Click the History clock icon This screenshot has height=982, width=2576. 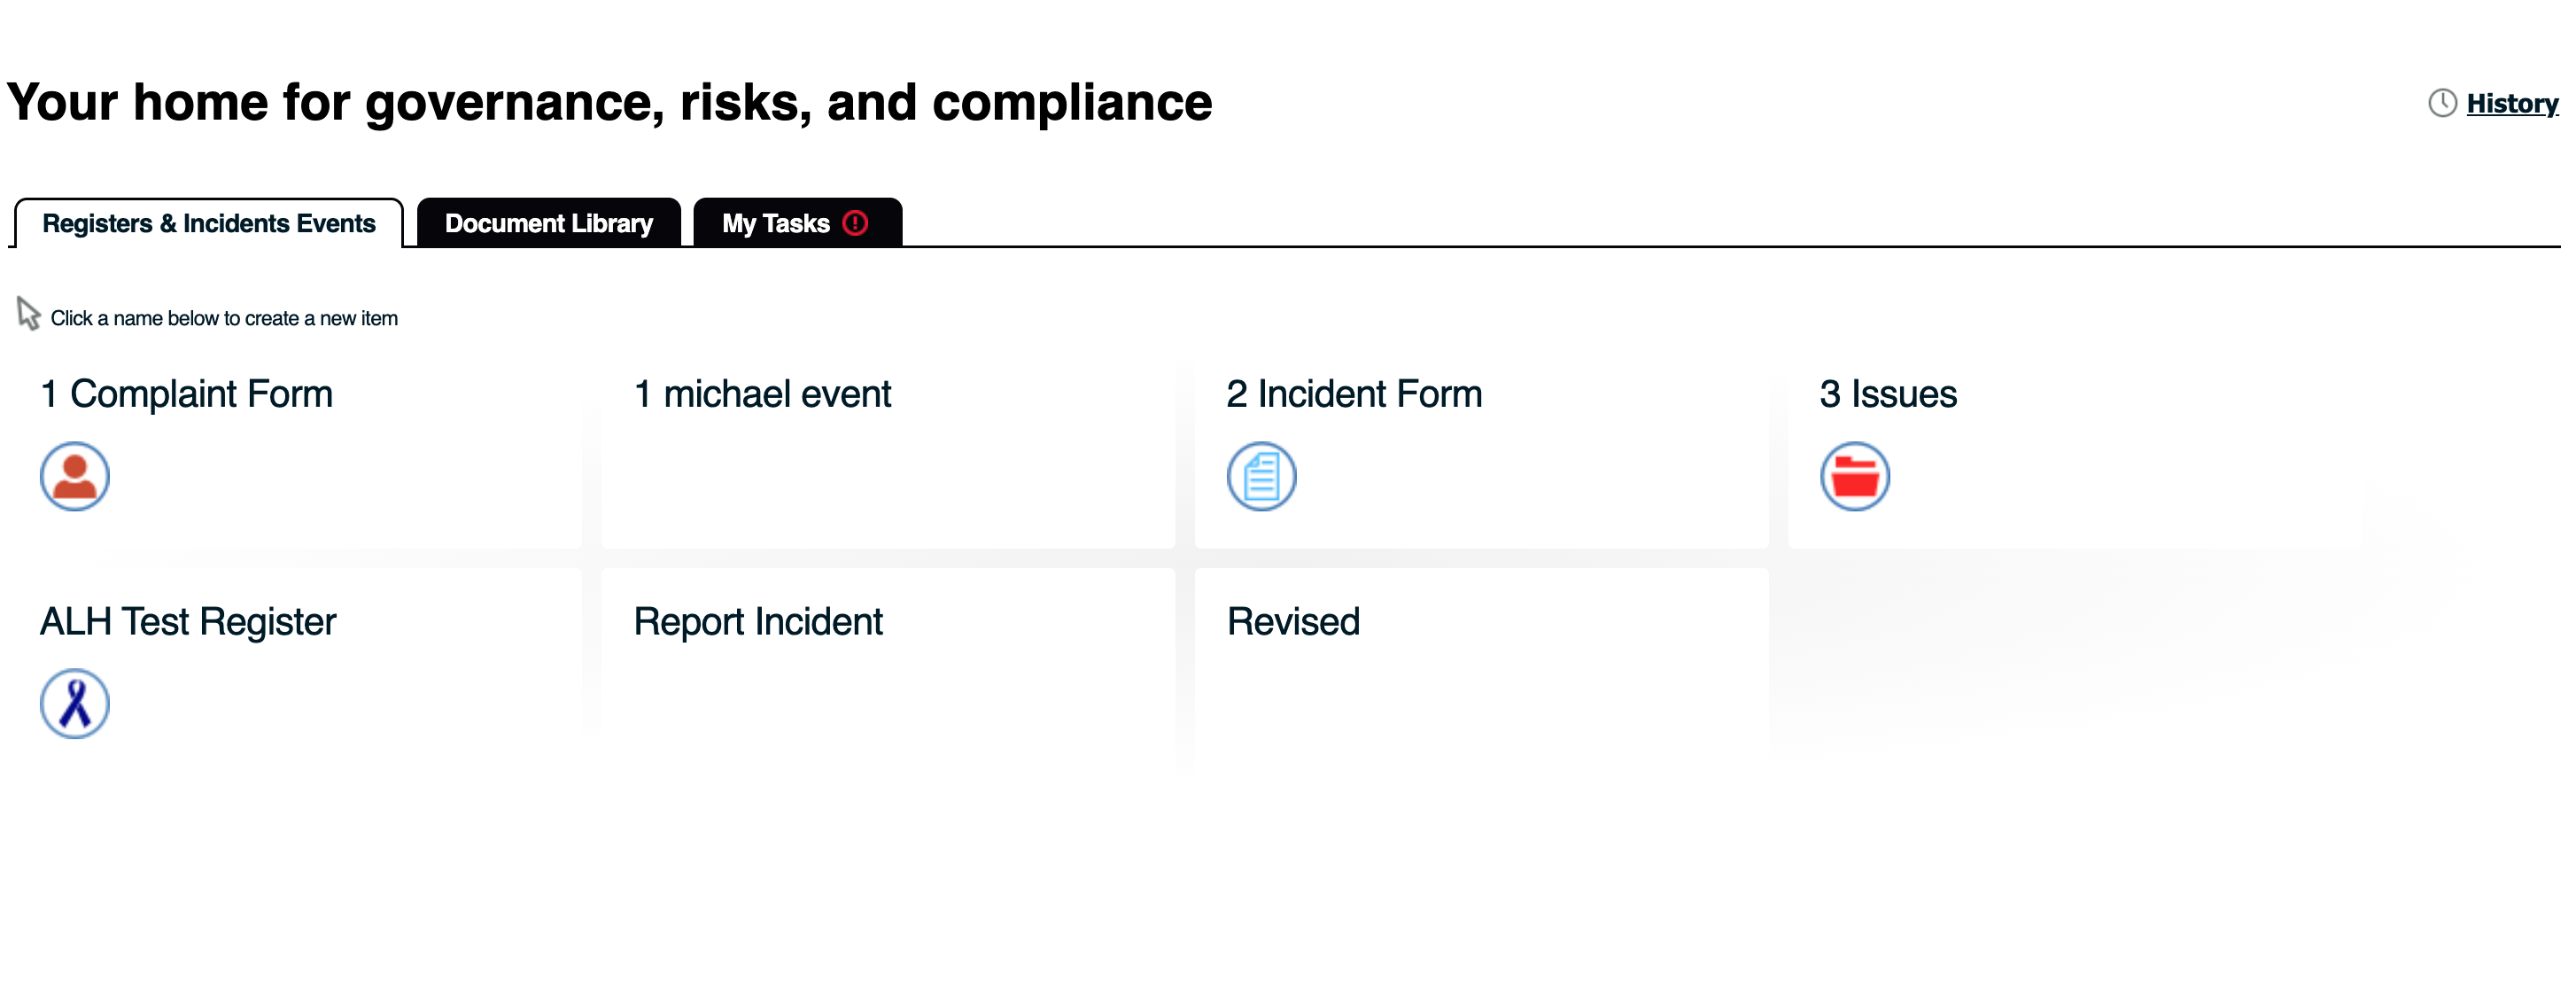(x=2443, y=103)
